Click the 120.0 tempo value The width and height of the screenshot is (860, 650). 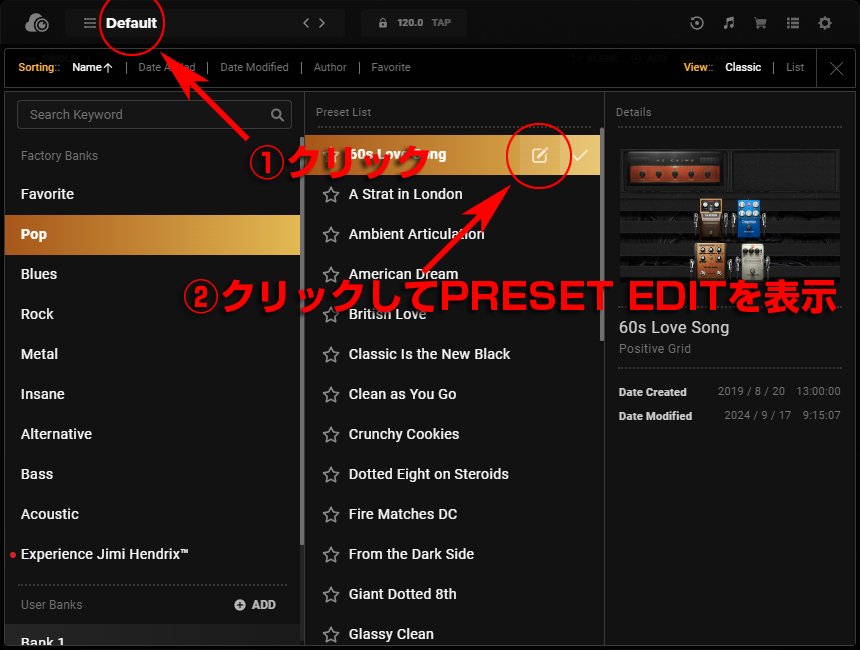[x=410, y=23]
